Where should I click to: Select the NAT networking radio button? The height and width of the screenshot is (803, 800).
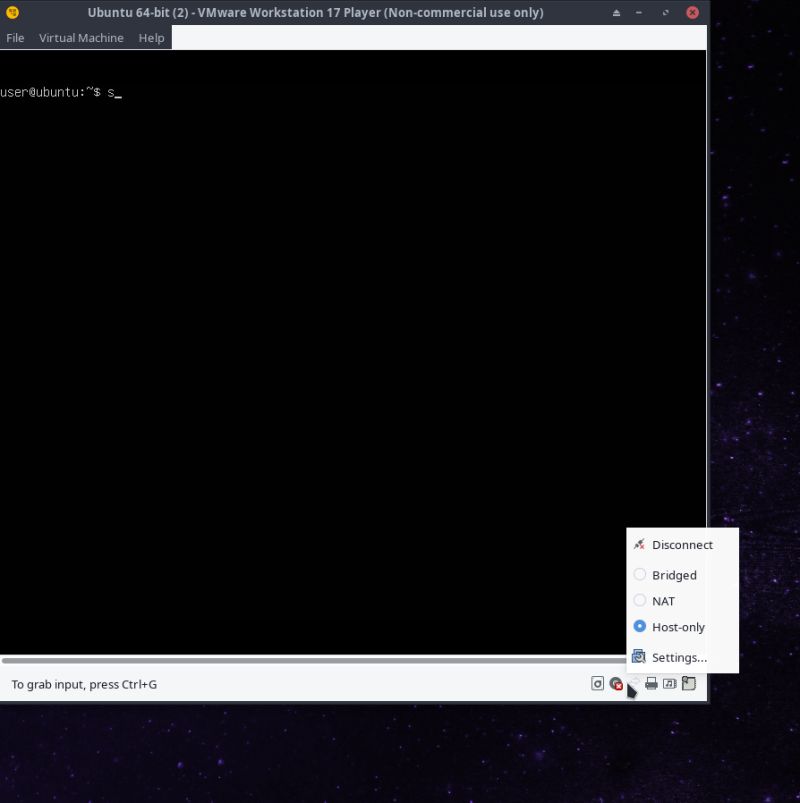pyautogui.click(x=640, y=600)
